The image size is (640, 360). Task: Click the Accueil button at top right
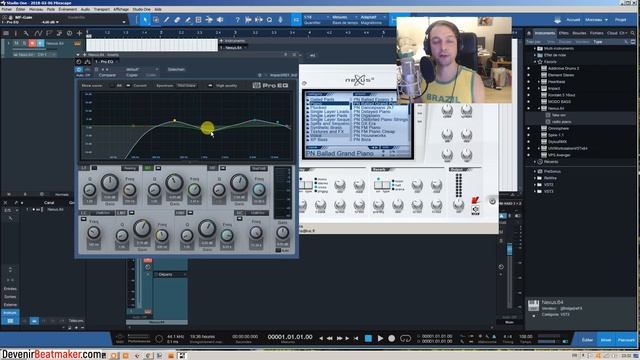573,20
